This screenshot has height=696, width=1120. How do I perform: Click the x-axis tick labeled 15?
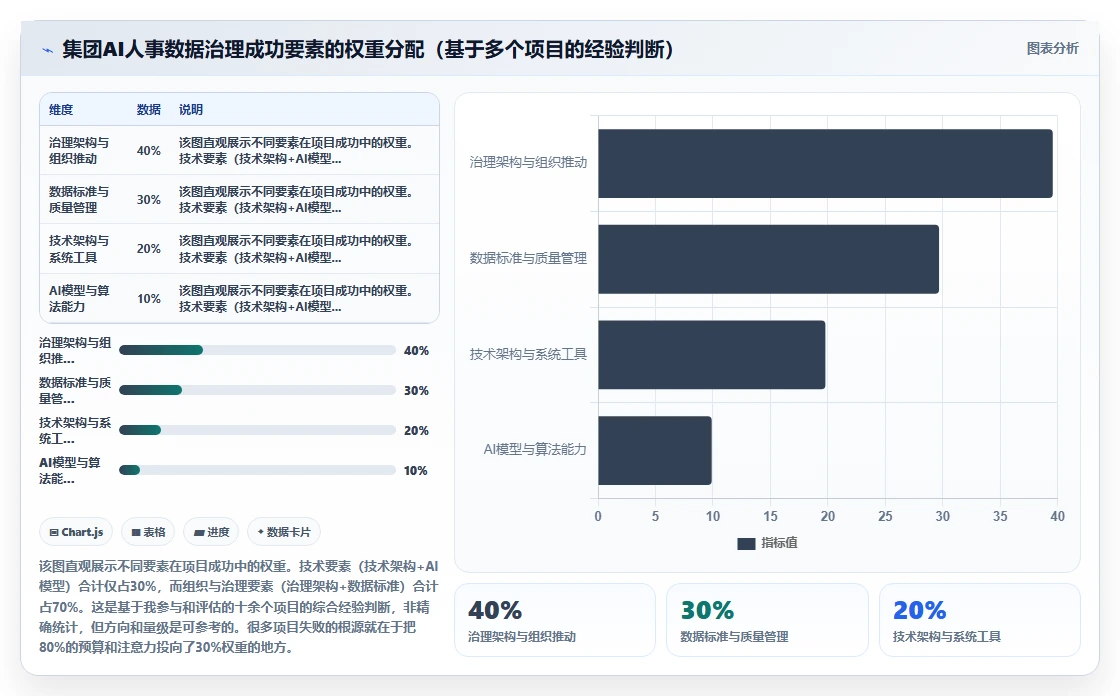[x=770, y=517]
